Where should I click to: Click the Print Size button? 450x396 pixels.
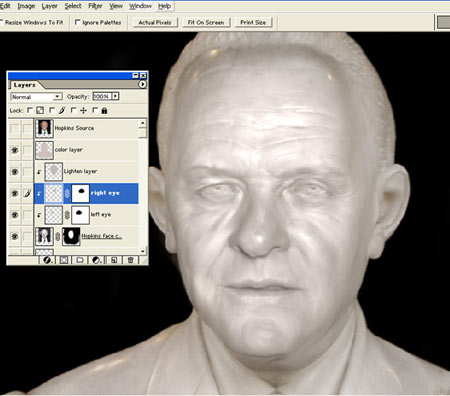[x=253, y=22]
